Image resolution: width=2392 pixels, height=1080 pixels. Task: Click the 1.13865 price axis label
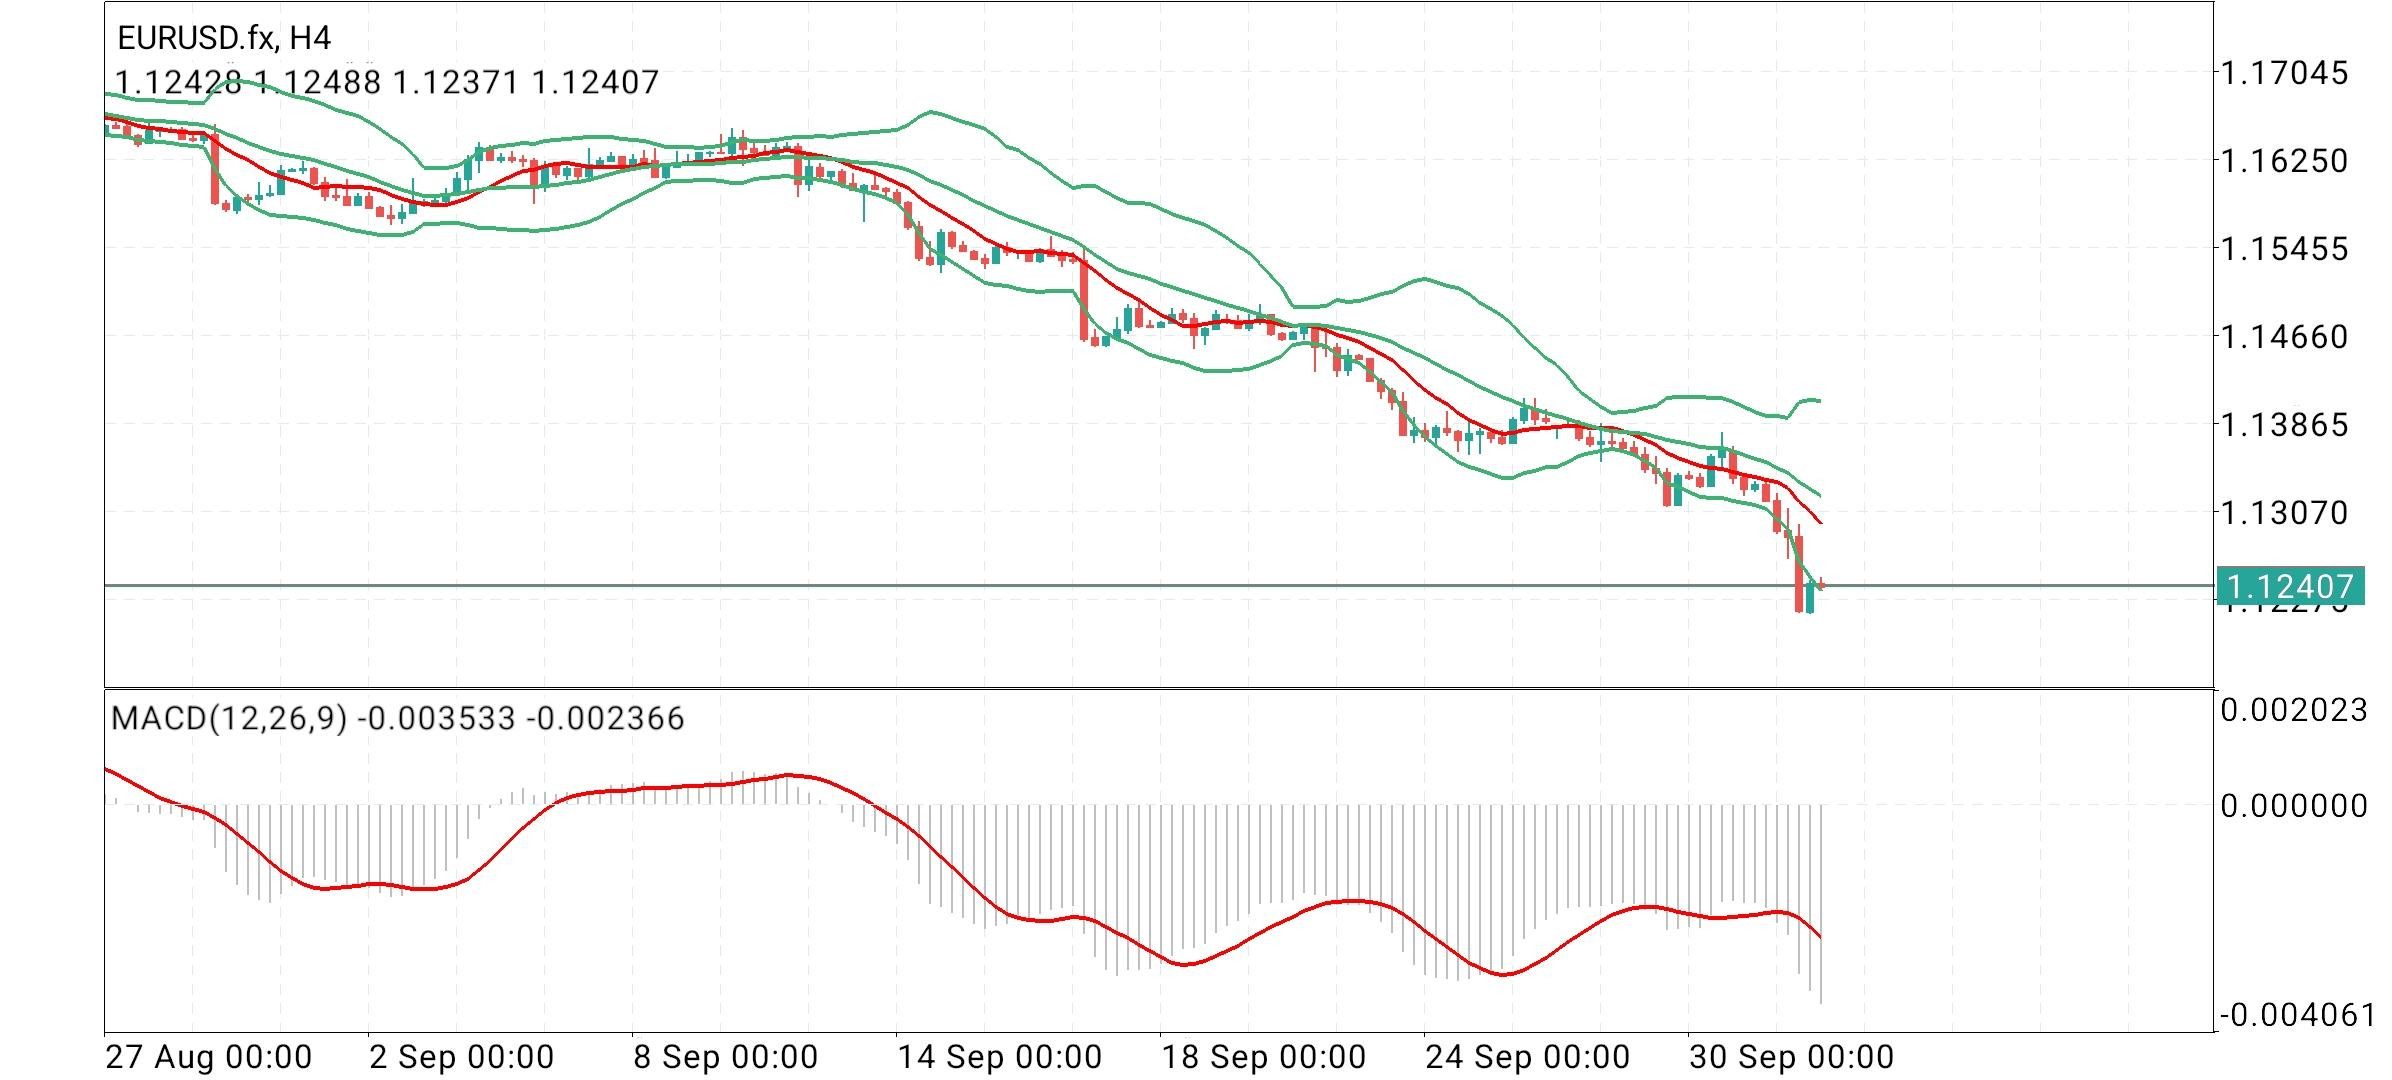pos(2284,424)
